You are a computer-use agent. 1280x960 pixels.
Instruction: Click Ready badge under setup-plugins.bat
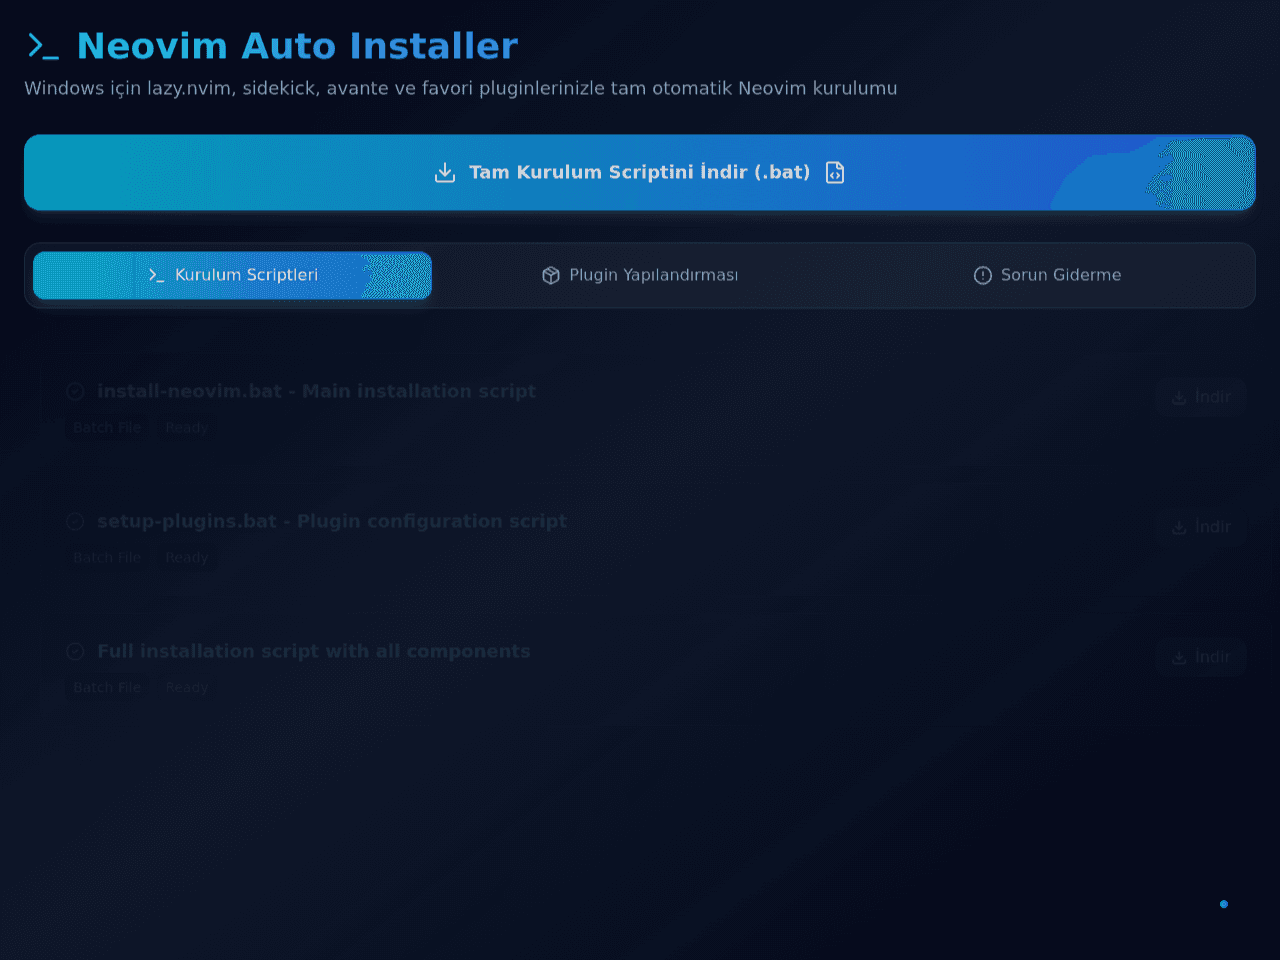tap(187, 557)
